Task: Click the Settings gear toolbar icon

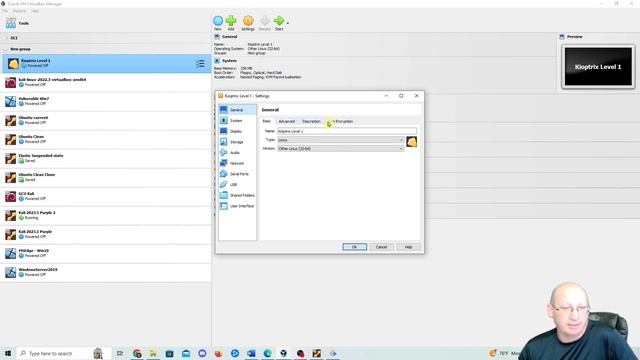Action: pos(248,21)
